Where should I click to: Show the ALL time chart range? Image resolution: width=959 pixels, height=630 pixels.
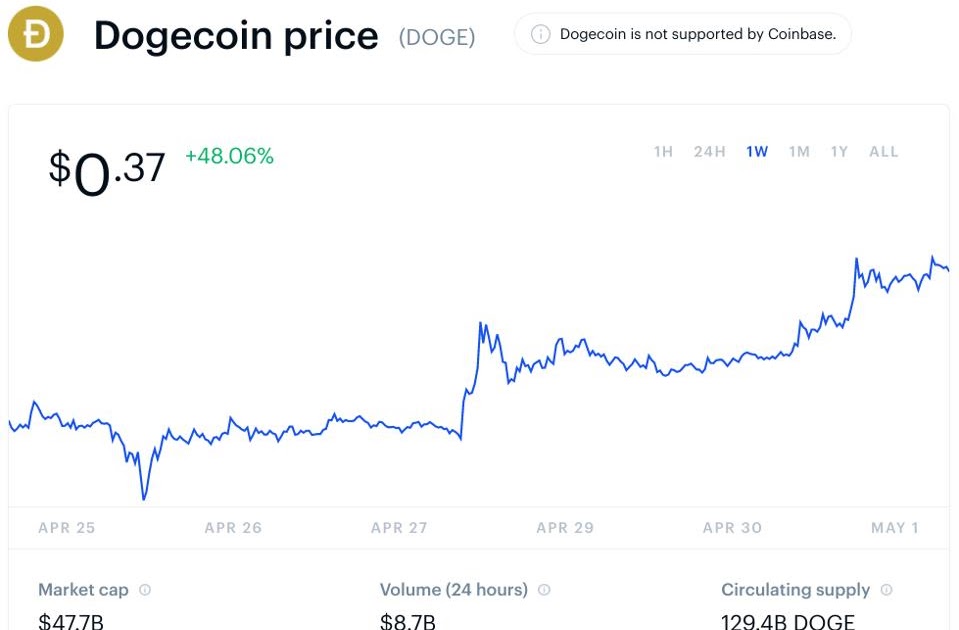(x=884, y=152)
